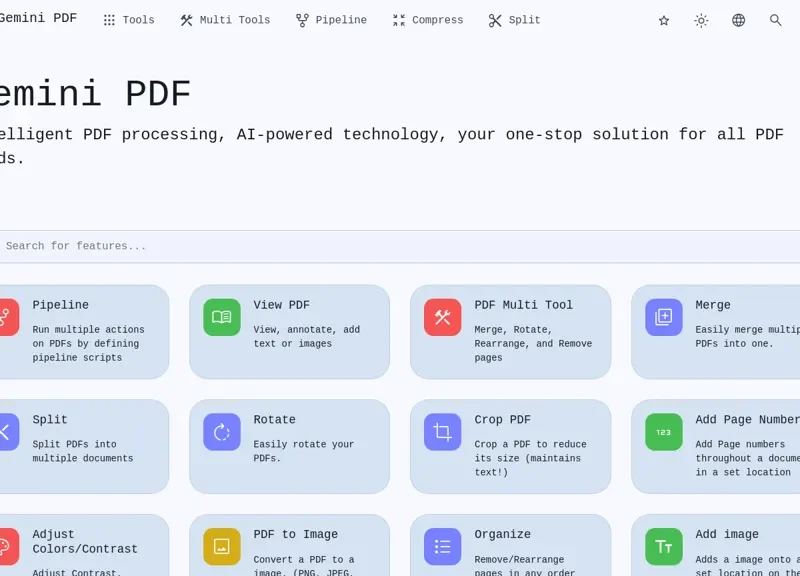Click the purple Merge card icon

(x=664, y=317)
